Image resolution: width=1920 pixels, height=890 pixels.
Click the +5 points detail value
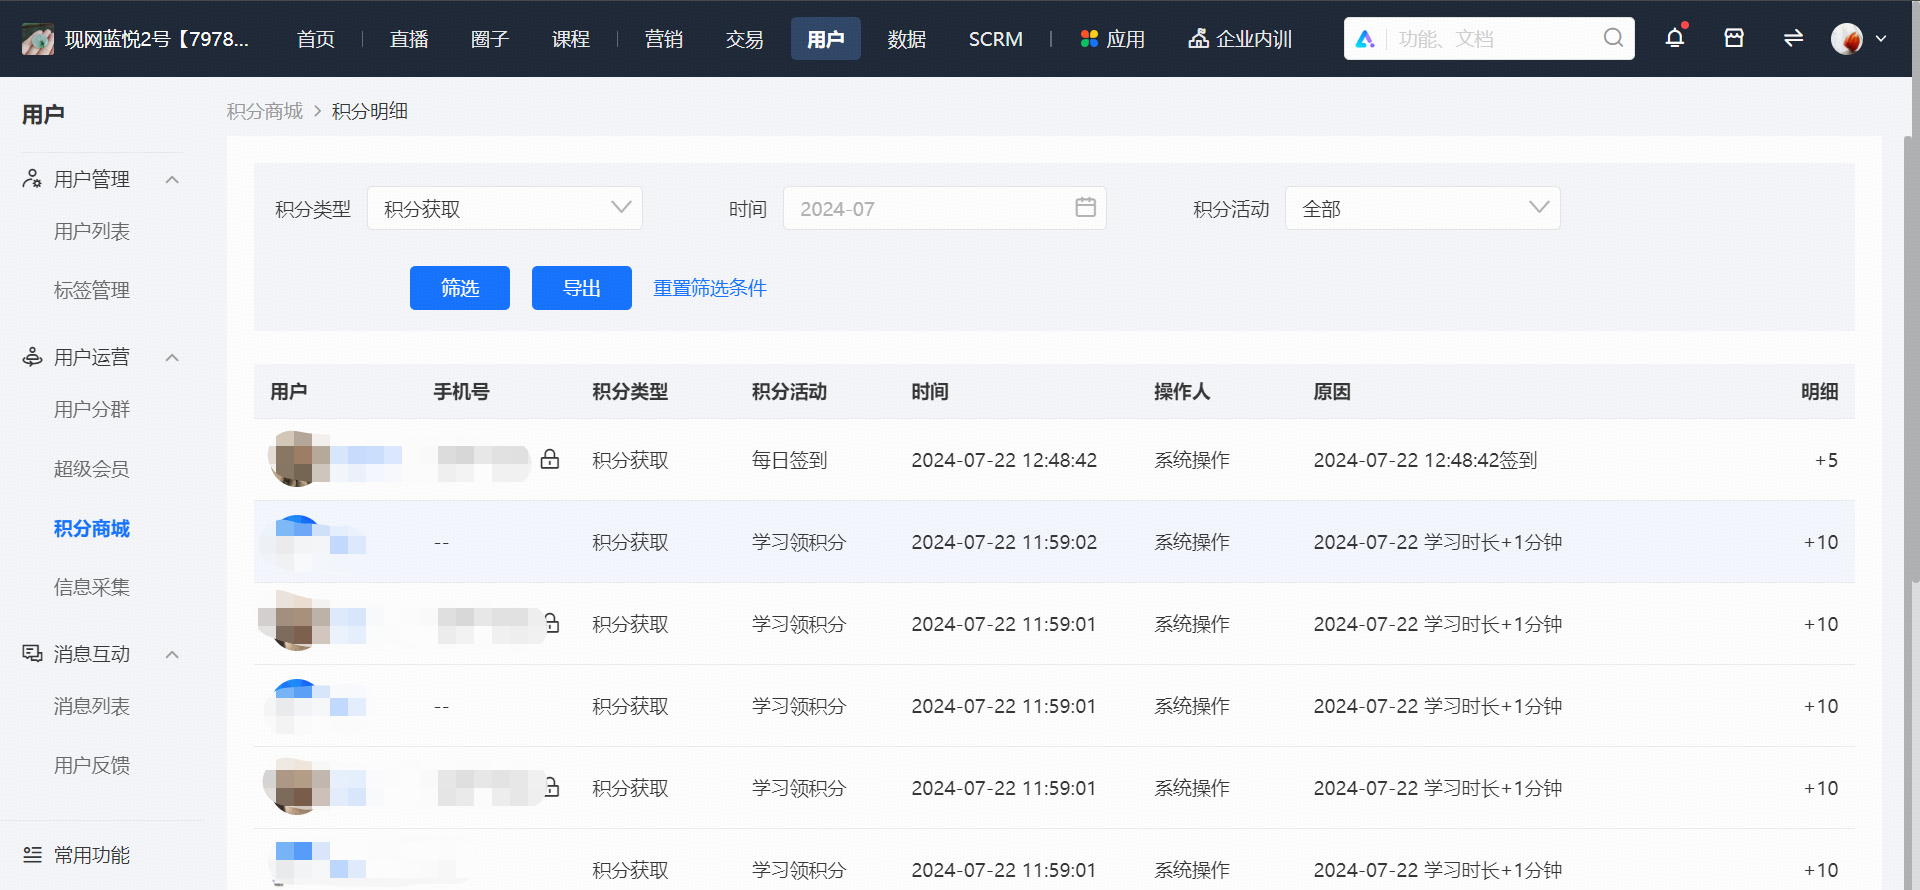click(1826, 460)
